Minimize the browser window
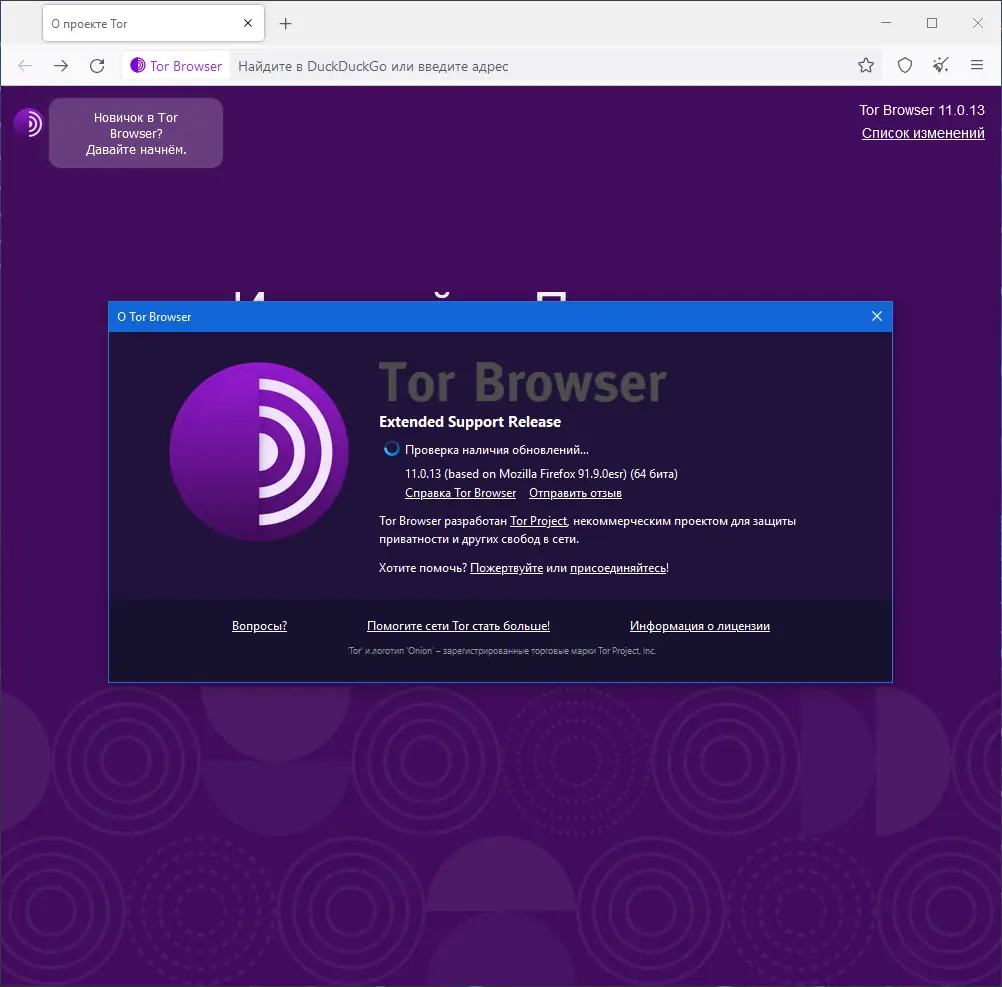The height and width of the screenshot is (987, 1002). [886, 23]
